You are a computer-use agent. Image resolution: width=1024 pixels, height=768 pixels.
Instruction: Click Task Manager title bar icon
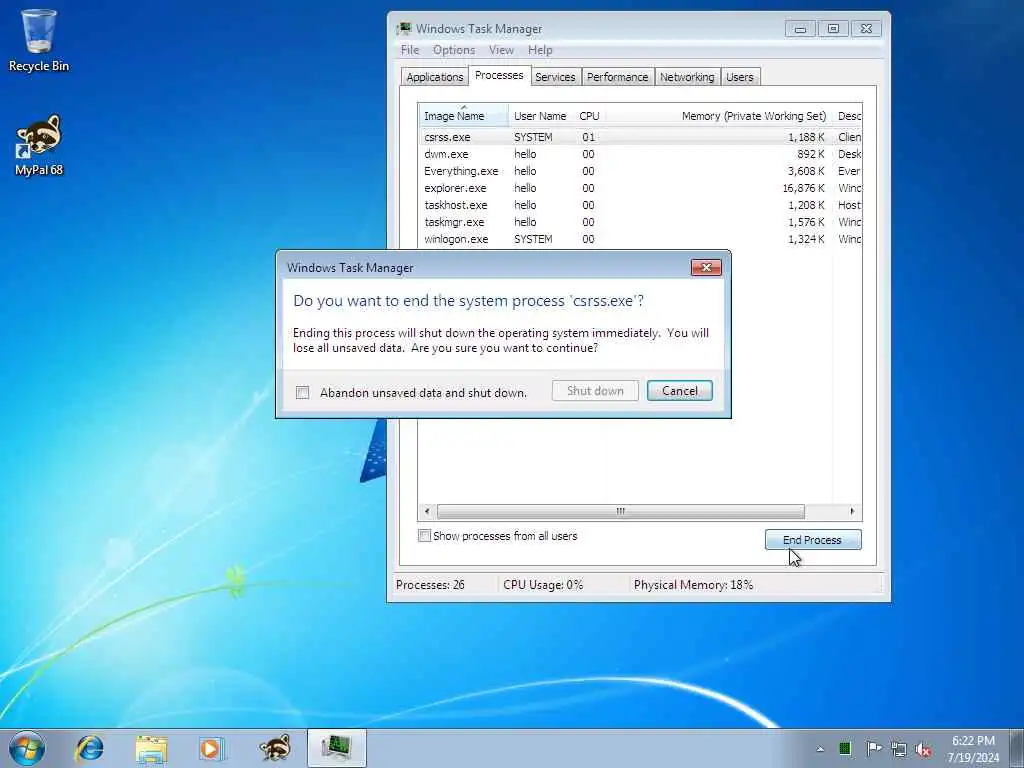click(x=404, y=29)
